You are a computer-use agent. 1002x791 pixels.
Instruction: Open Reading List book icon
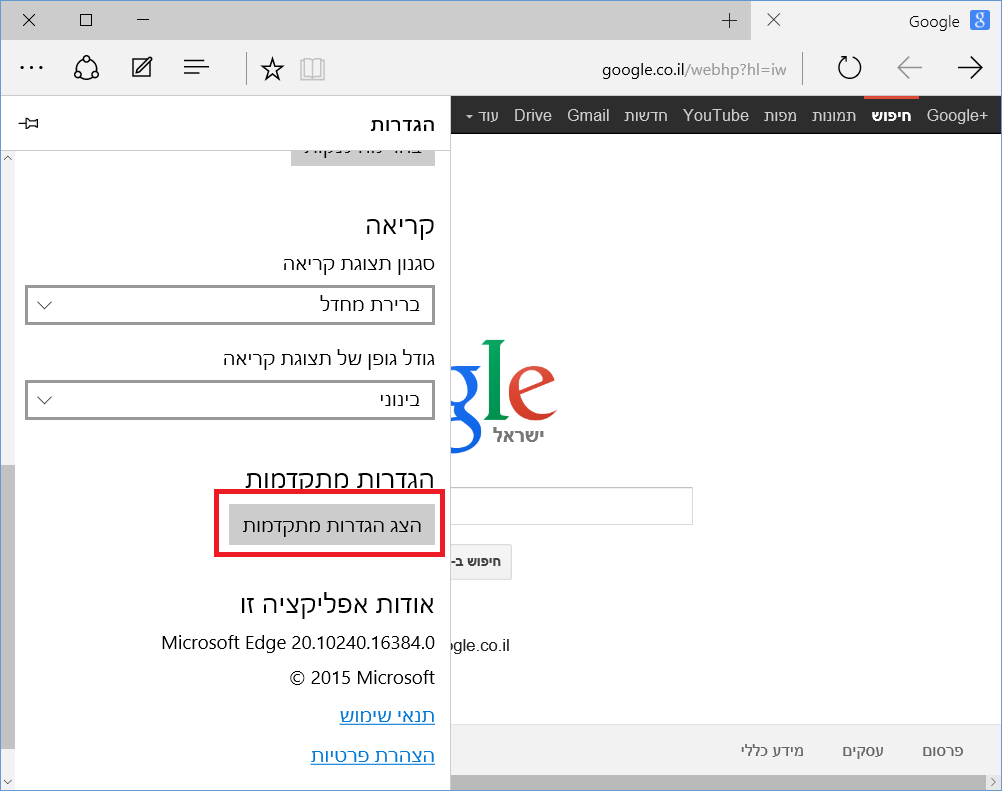(312, 67)
